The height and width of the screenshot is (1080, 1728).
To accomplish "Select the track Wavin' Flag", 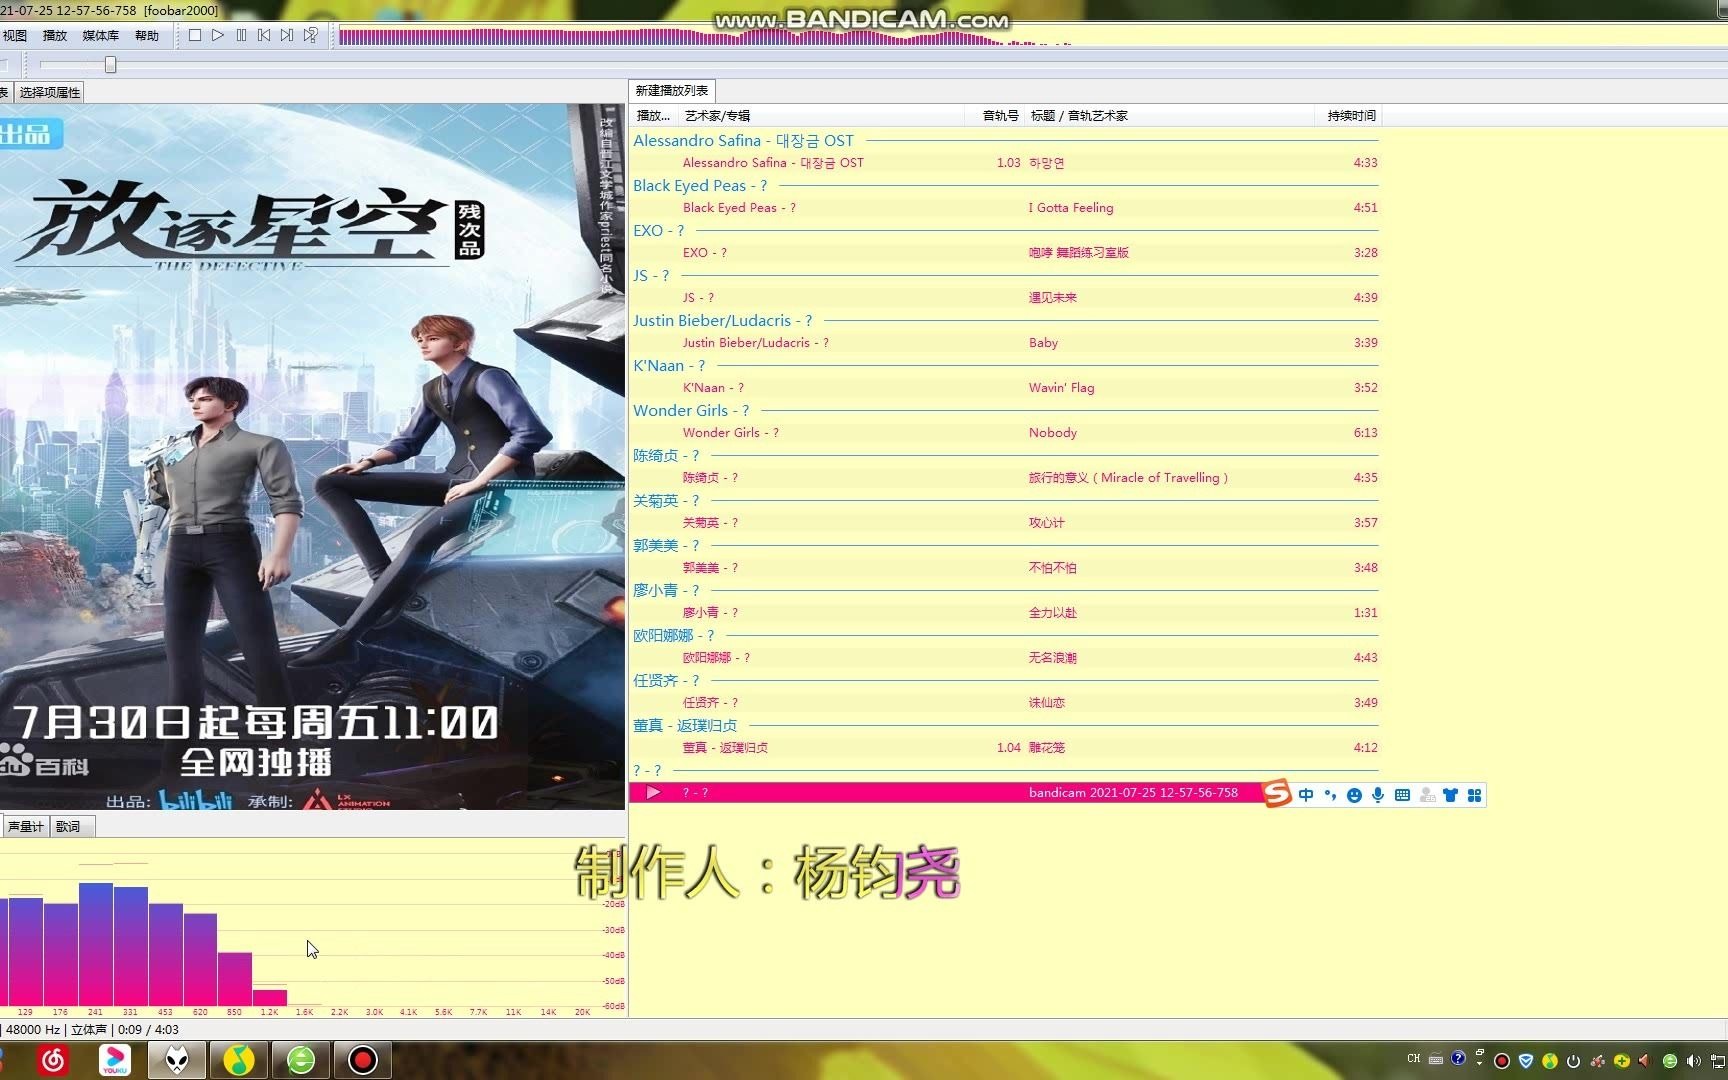I will tap(1004, 388).
